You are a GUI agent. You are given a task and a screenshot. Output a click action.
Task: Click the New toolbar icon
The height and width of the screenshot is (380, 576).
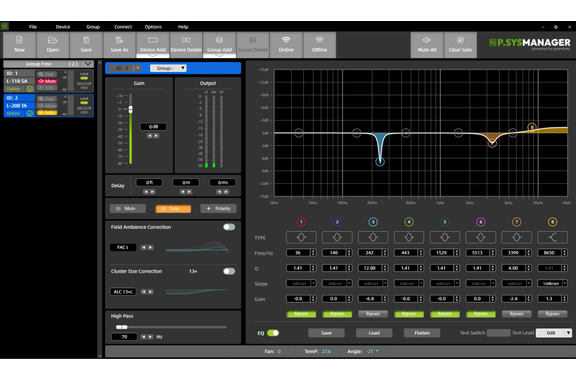[19, 44]
